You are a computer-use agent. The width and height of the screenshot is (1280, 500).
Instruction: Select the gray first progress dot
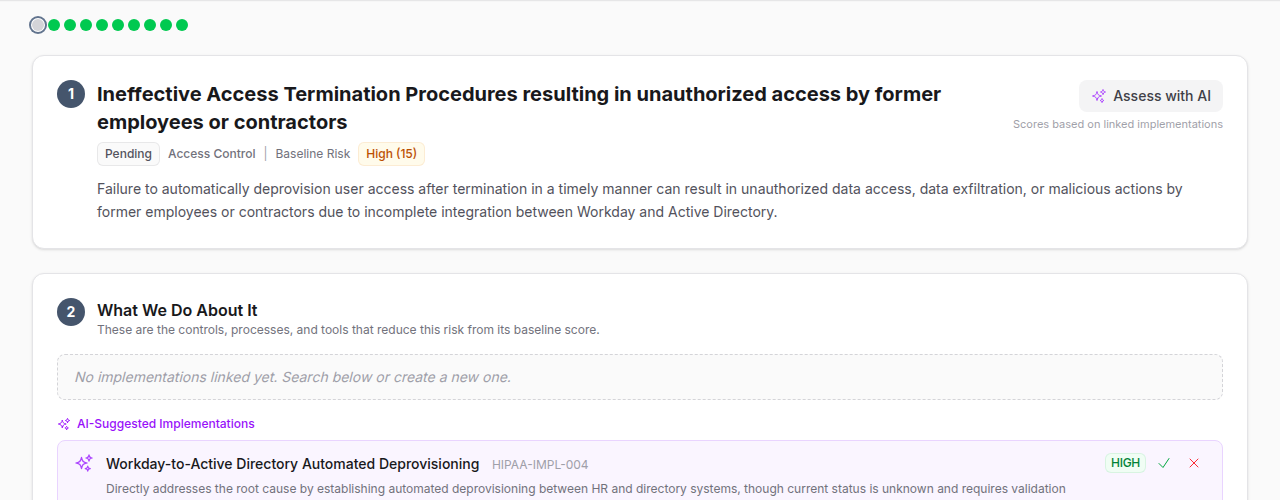pyautogui.click(x=38, y=25)
